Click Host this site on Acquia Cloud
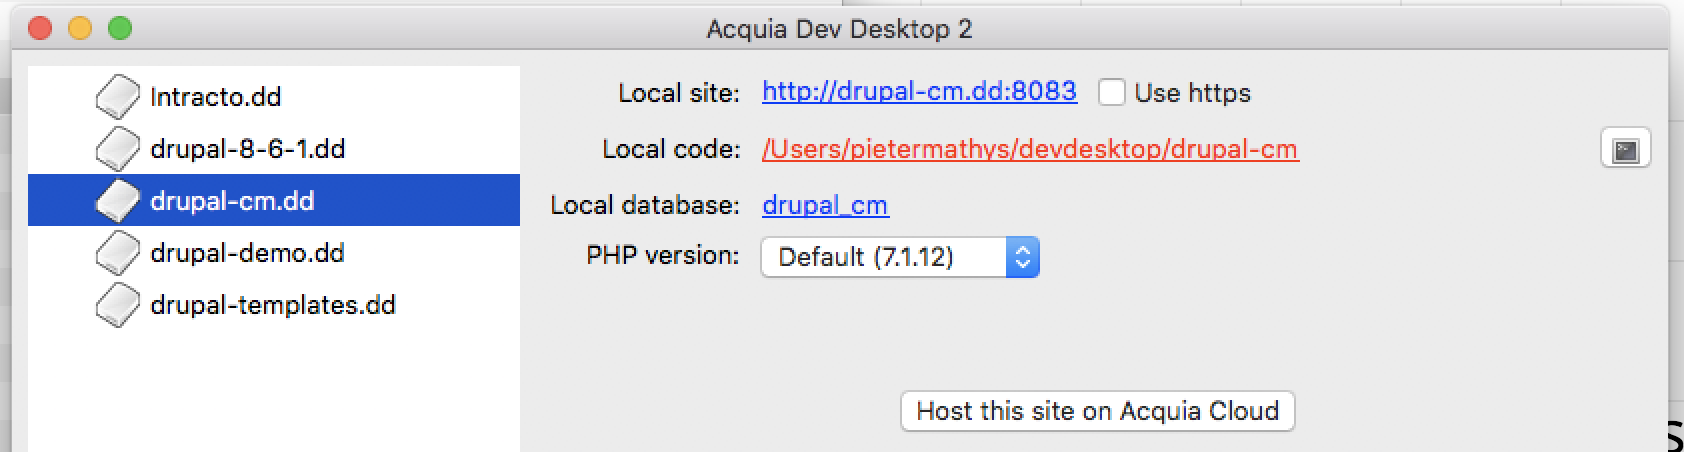This screenshot has width=1684, height=452. (x=1098, y=411)
